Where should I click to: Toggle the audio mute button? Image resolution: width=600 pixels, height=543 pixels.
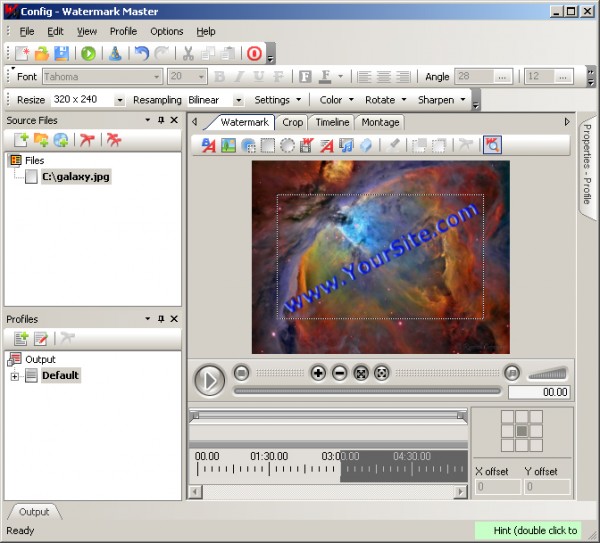pos(512,373)
